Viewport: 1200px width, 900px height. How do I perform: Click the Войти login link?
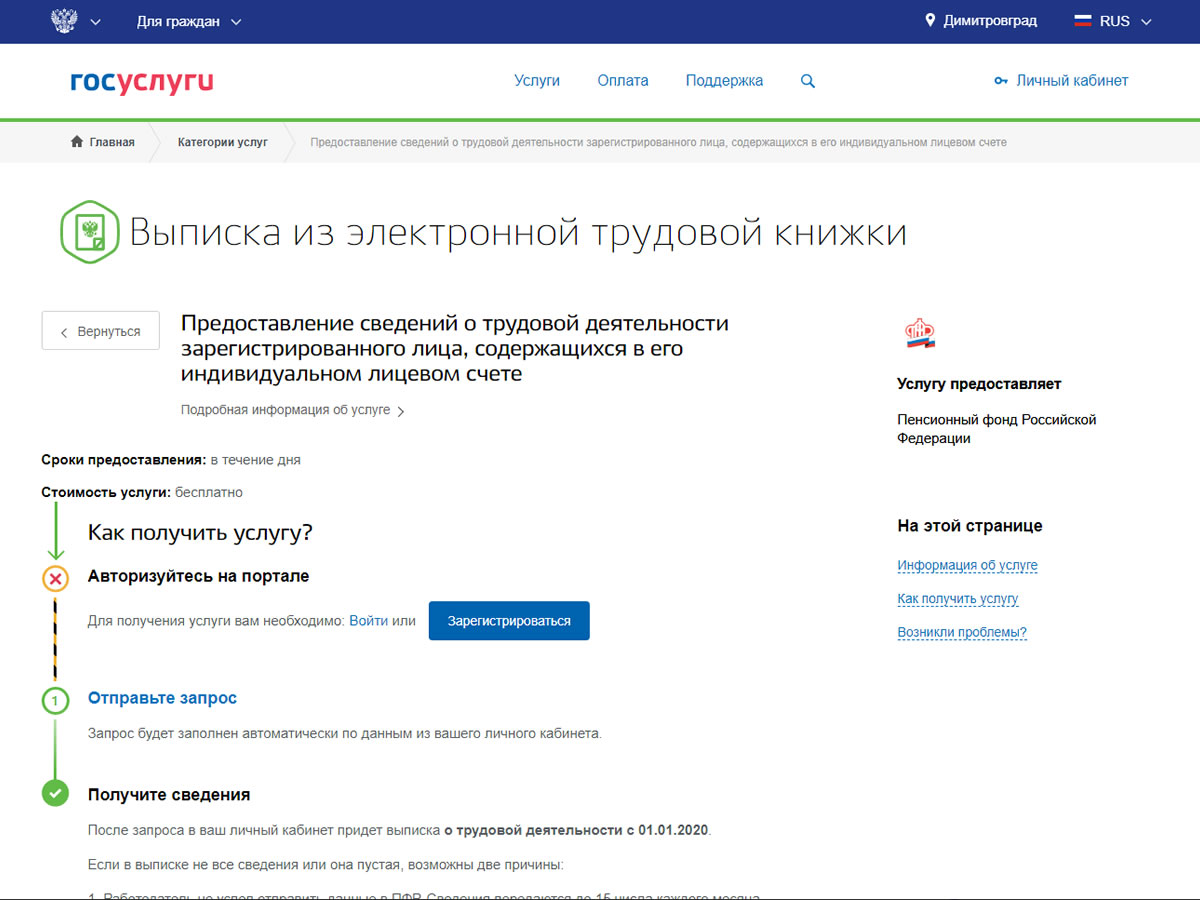[368, 621]
